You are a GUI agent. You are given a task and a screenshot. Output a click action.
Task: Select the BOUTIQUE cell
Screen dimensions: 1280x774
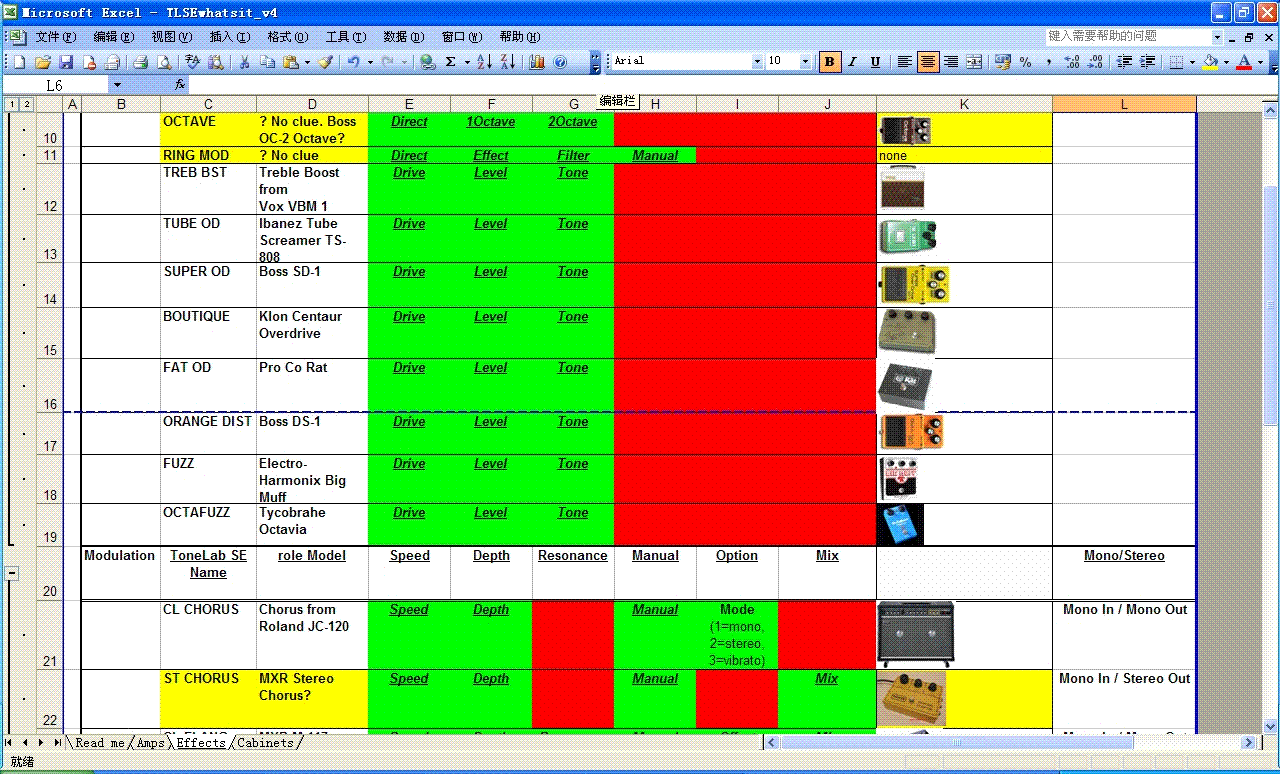click(x=209, y=333)
